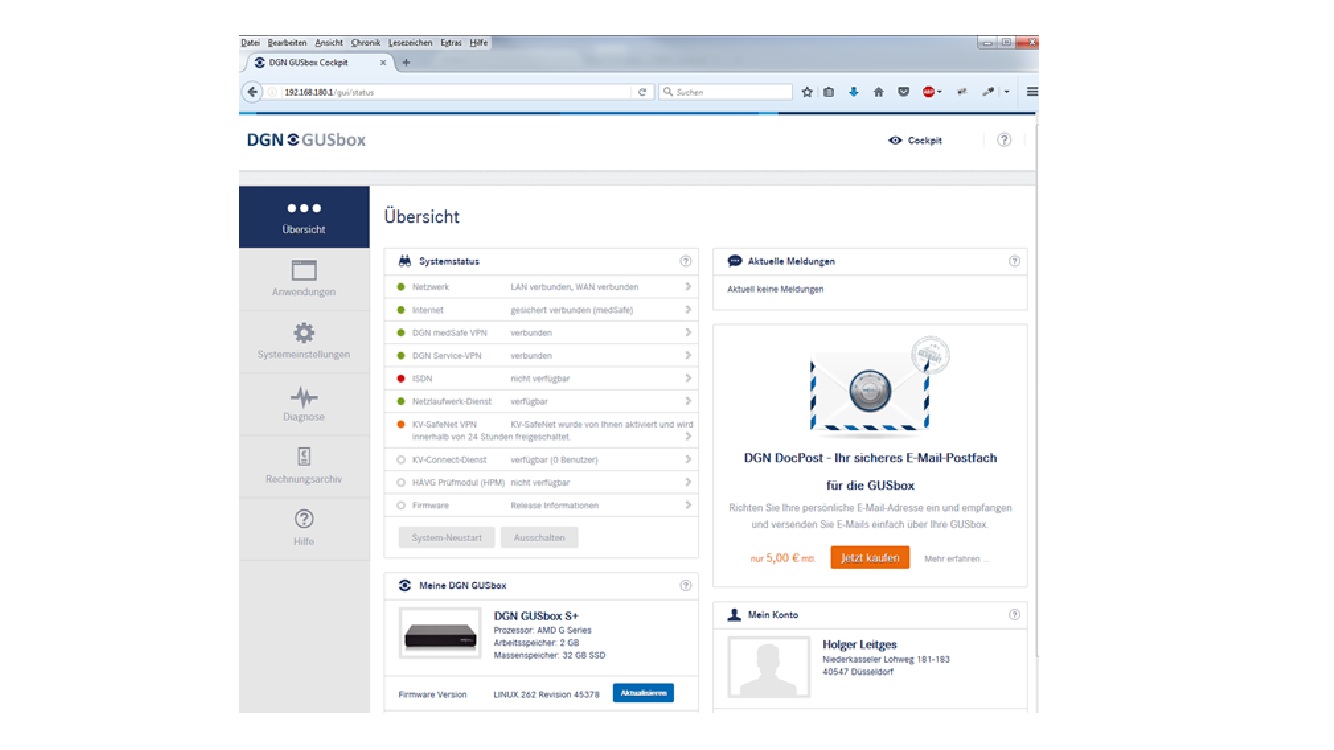Click 'LINUX 262 Revision 45378' text
This screenshot has height=750, width=1334.
pyautogui.click(x=546, y=694)
